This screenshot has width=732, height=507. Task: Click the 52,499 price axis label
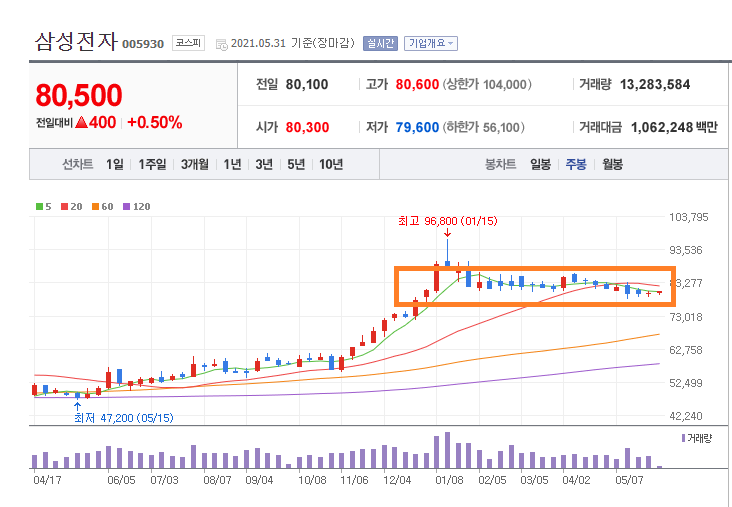tap(685, 383)
